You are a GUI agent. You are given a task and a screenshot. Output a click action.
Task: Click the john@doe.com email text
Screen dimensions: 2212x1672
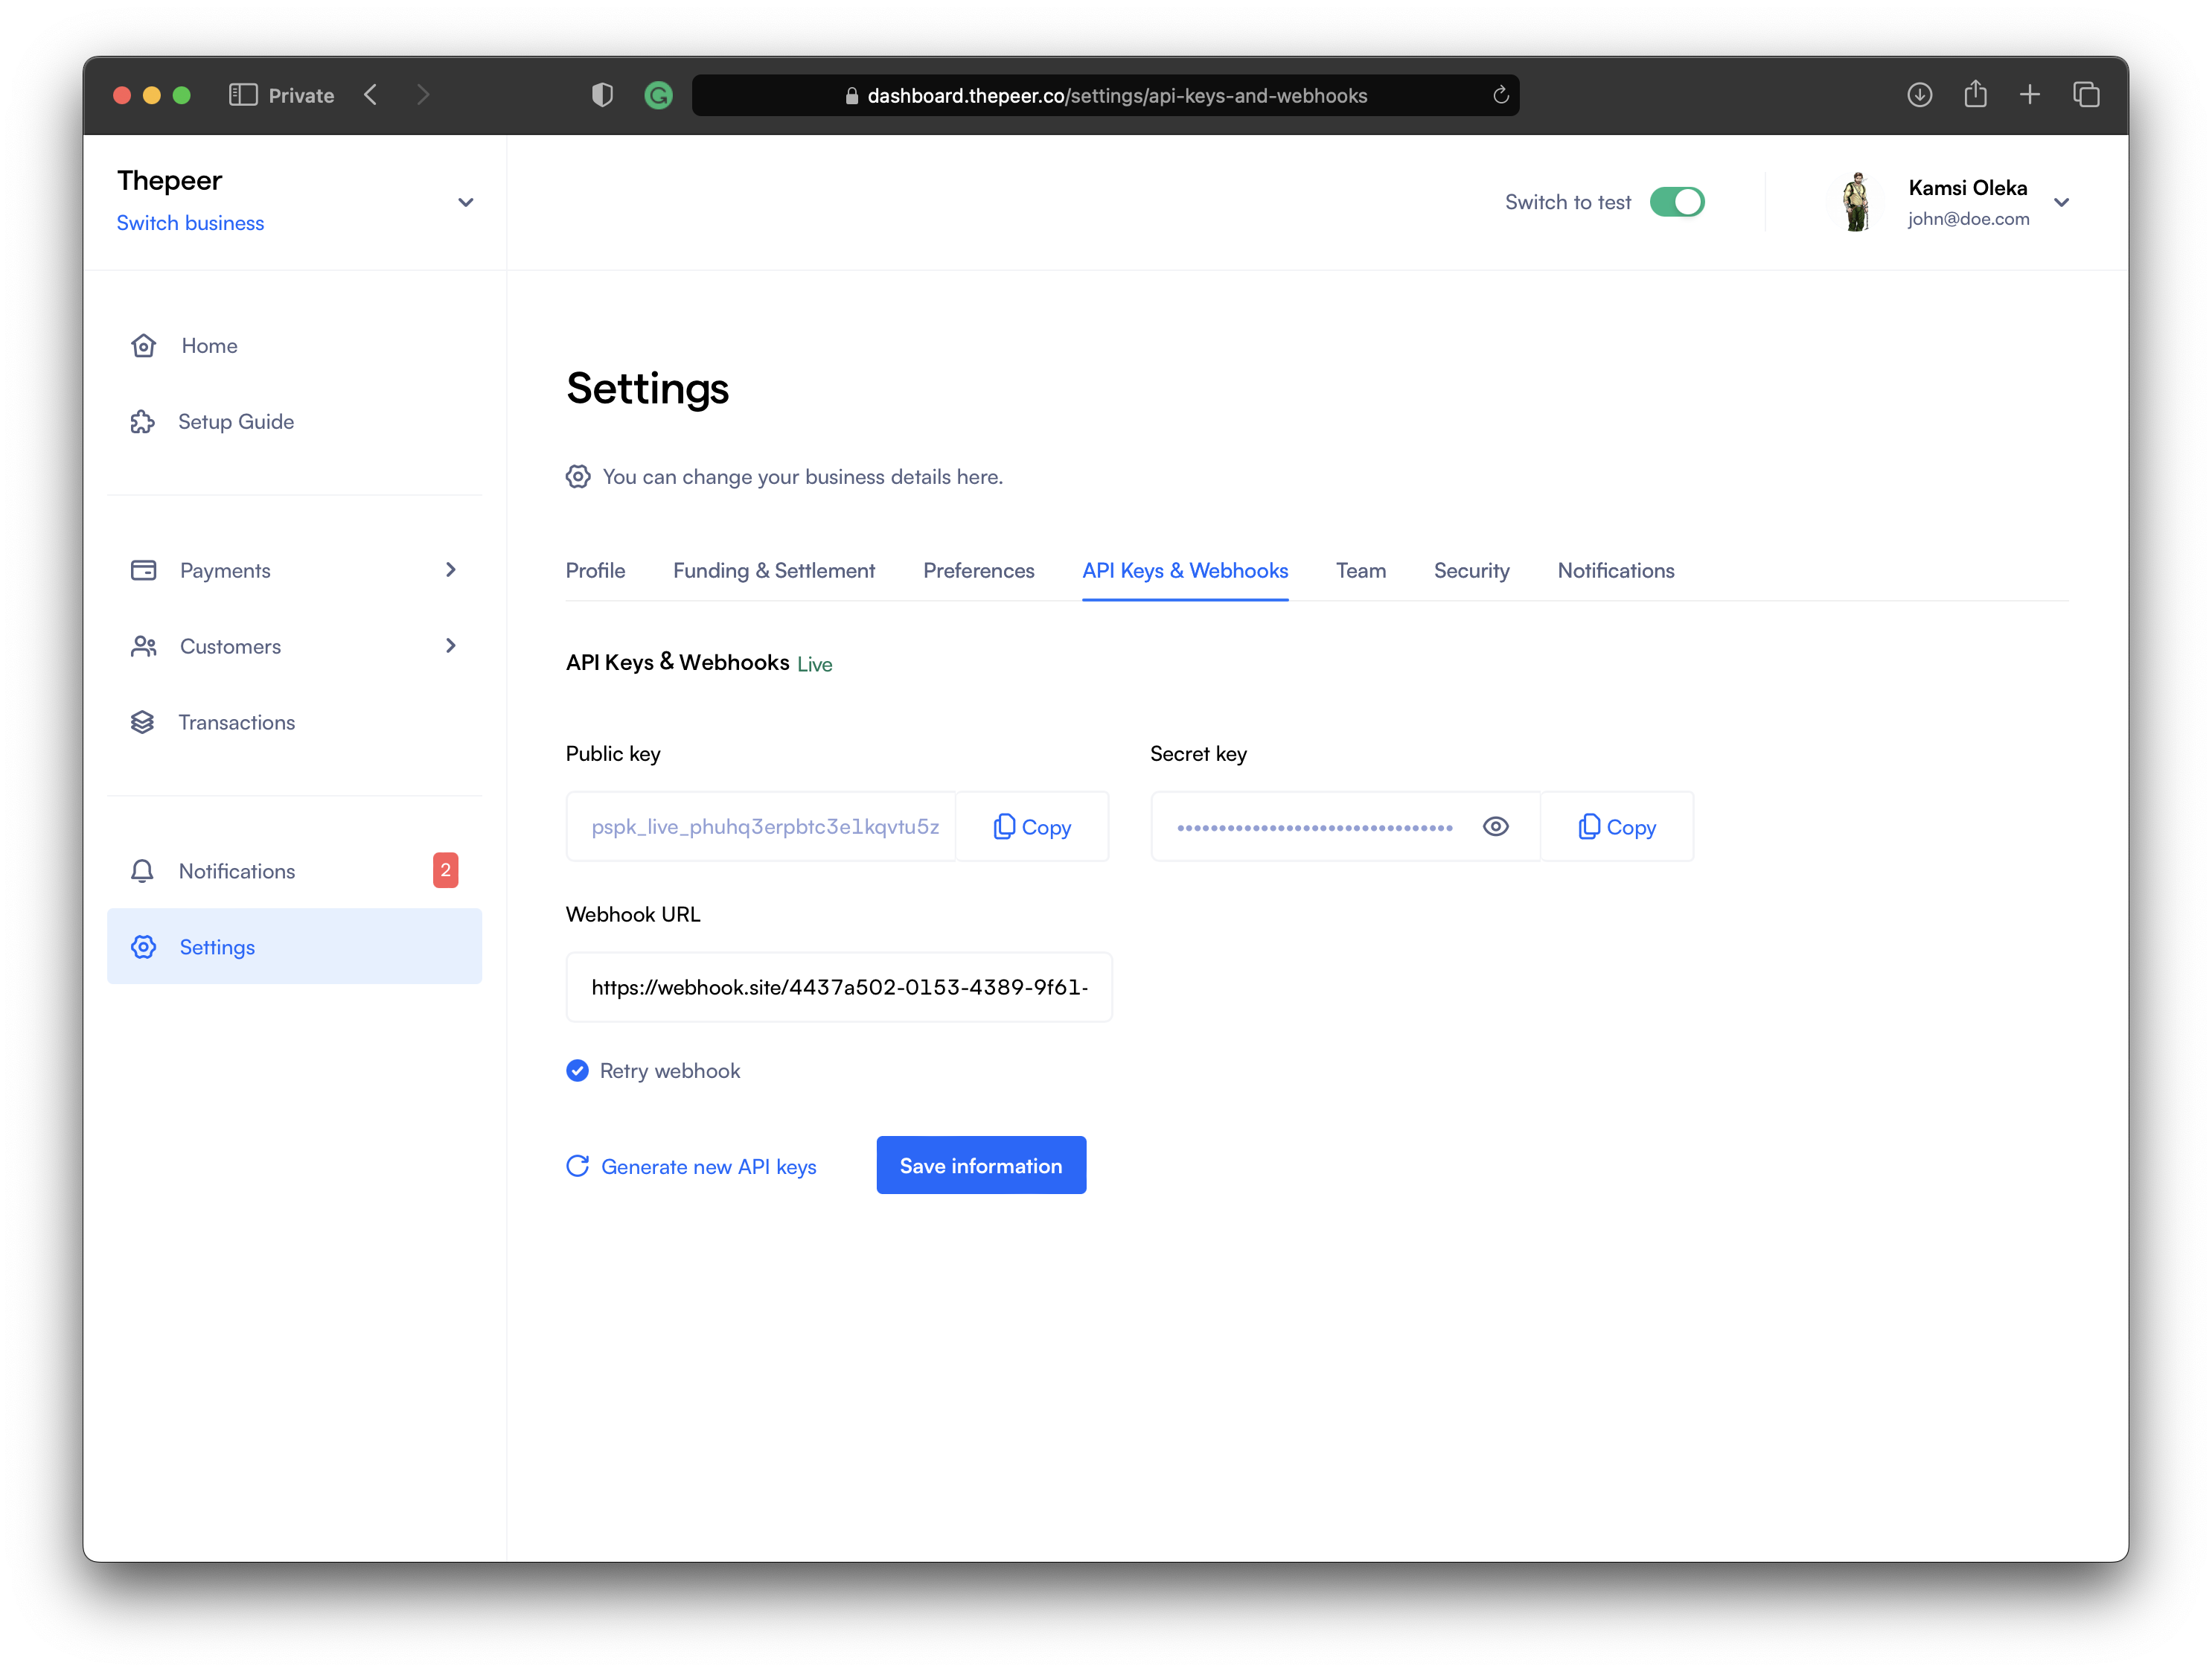[x=1968, y=219]
